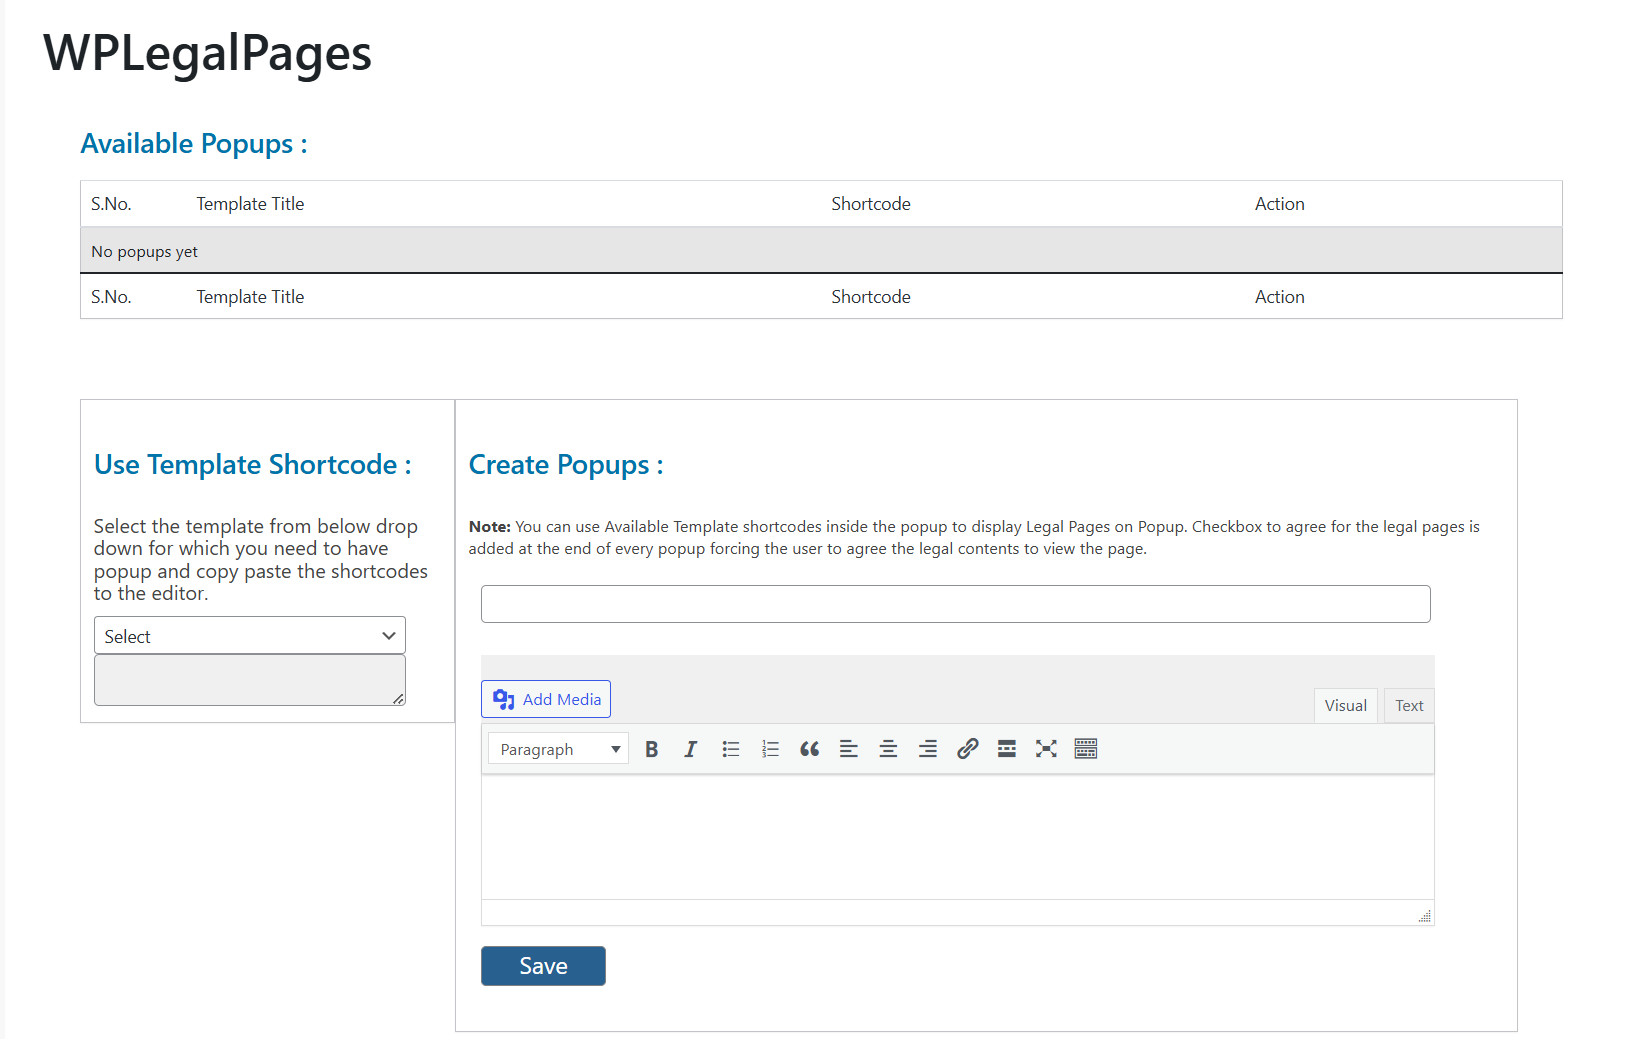Open the Paragraph format dropdown
This screenshot has width=1637, height=1039.
558,749
